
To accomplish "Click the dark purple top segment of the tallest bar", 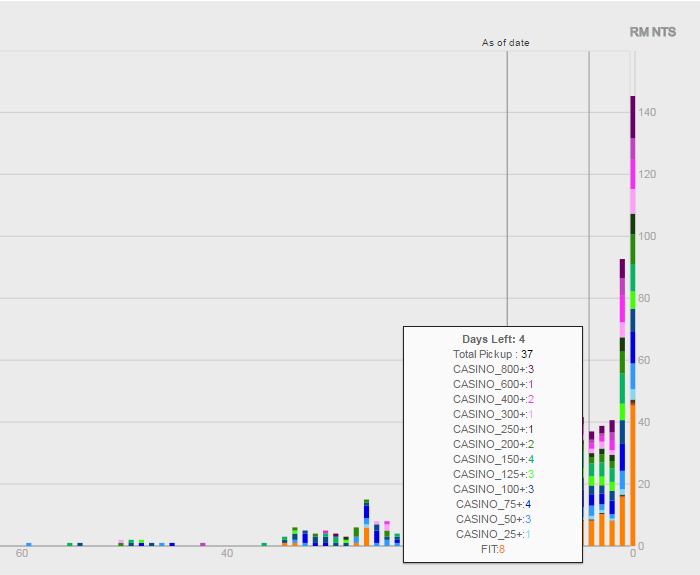I will point(633,117).
